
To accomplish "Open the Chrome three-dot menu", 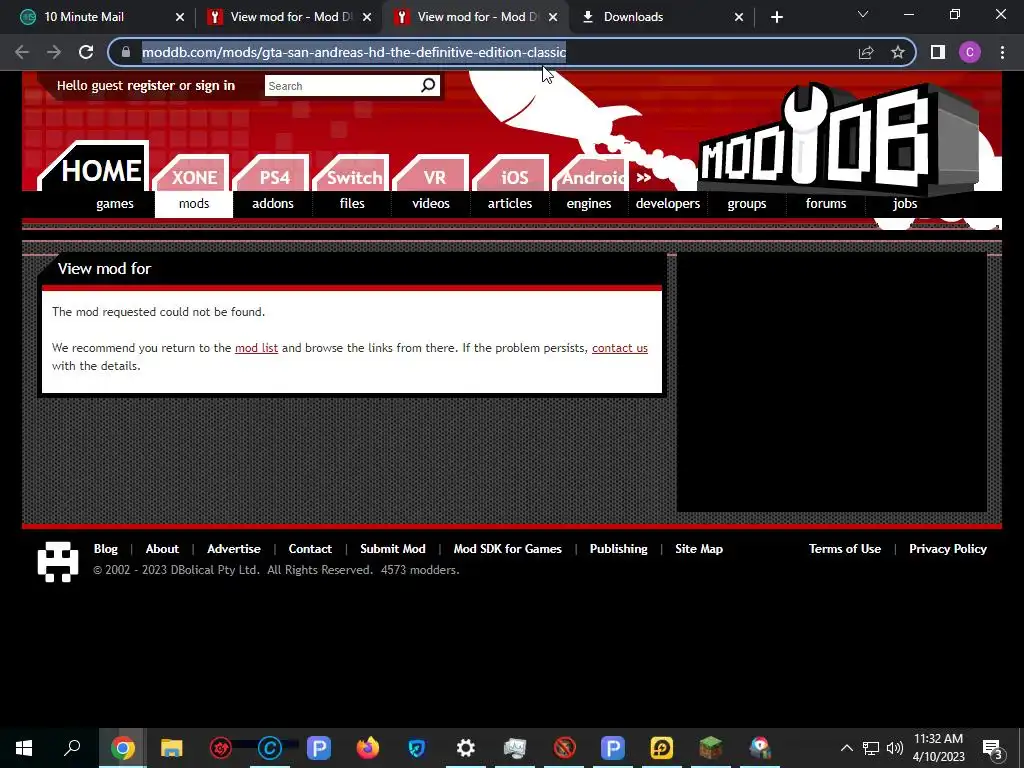I will [x=1002, y=52].
